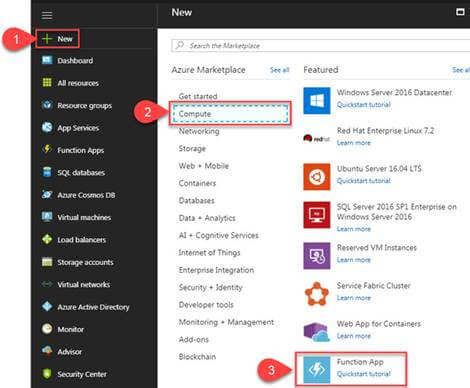Click the Red Hat logo icon
This screenshot has height=388, width=470.
pos(317,139)
